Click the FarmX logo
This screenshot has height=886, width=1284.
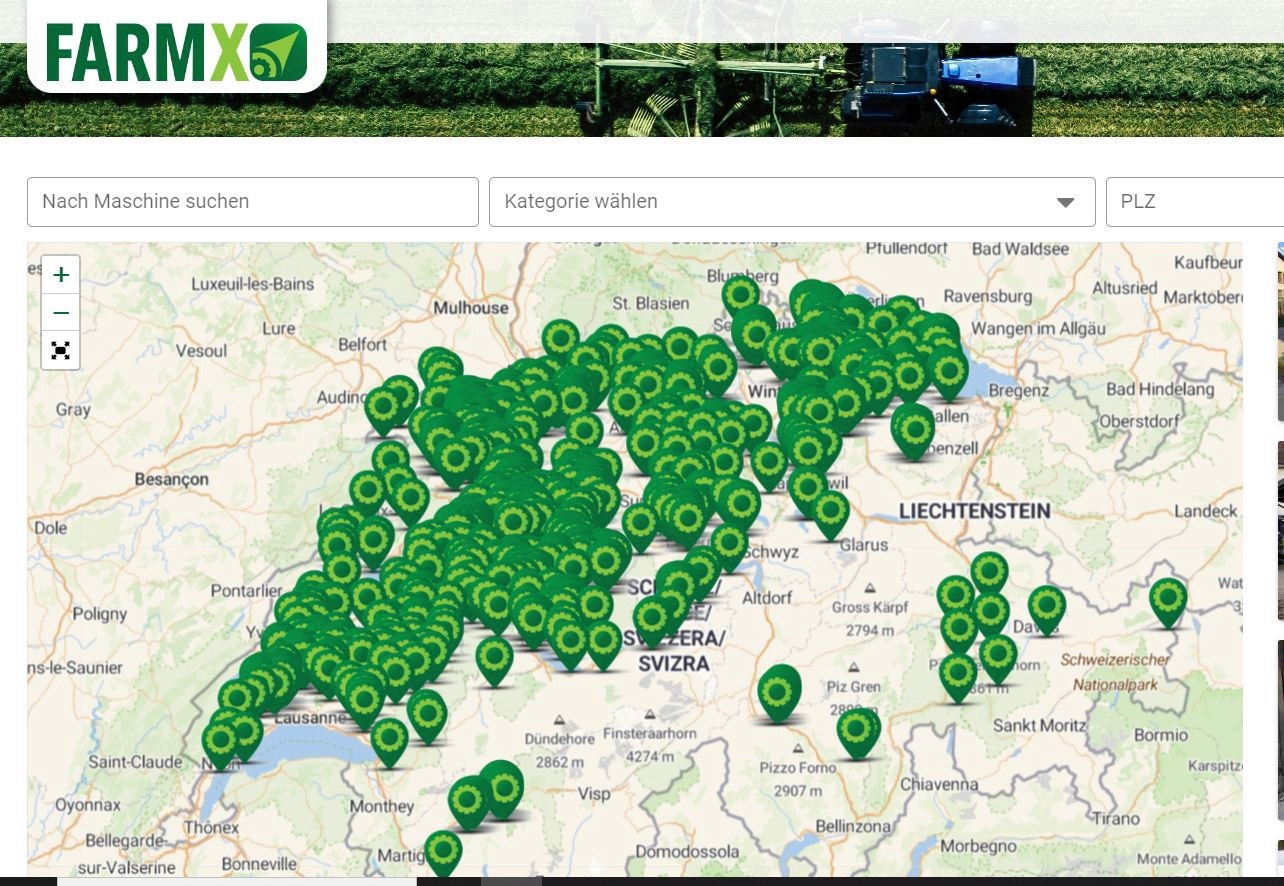176,51
